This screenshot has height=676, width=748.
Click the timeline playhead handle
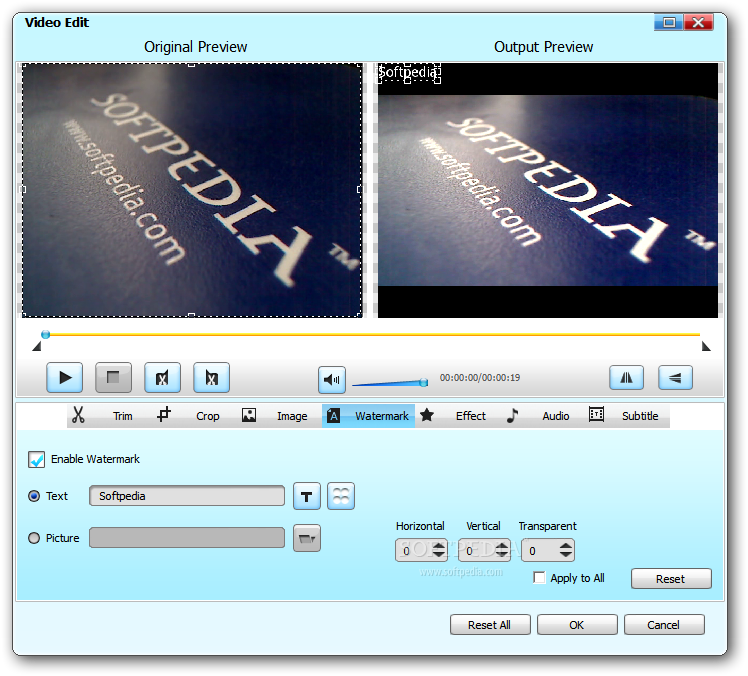click(46, 334)
